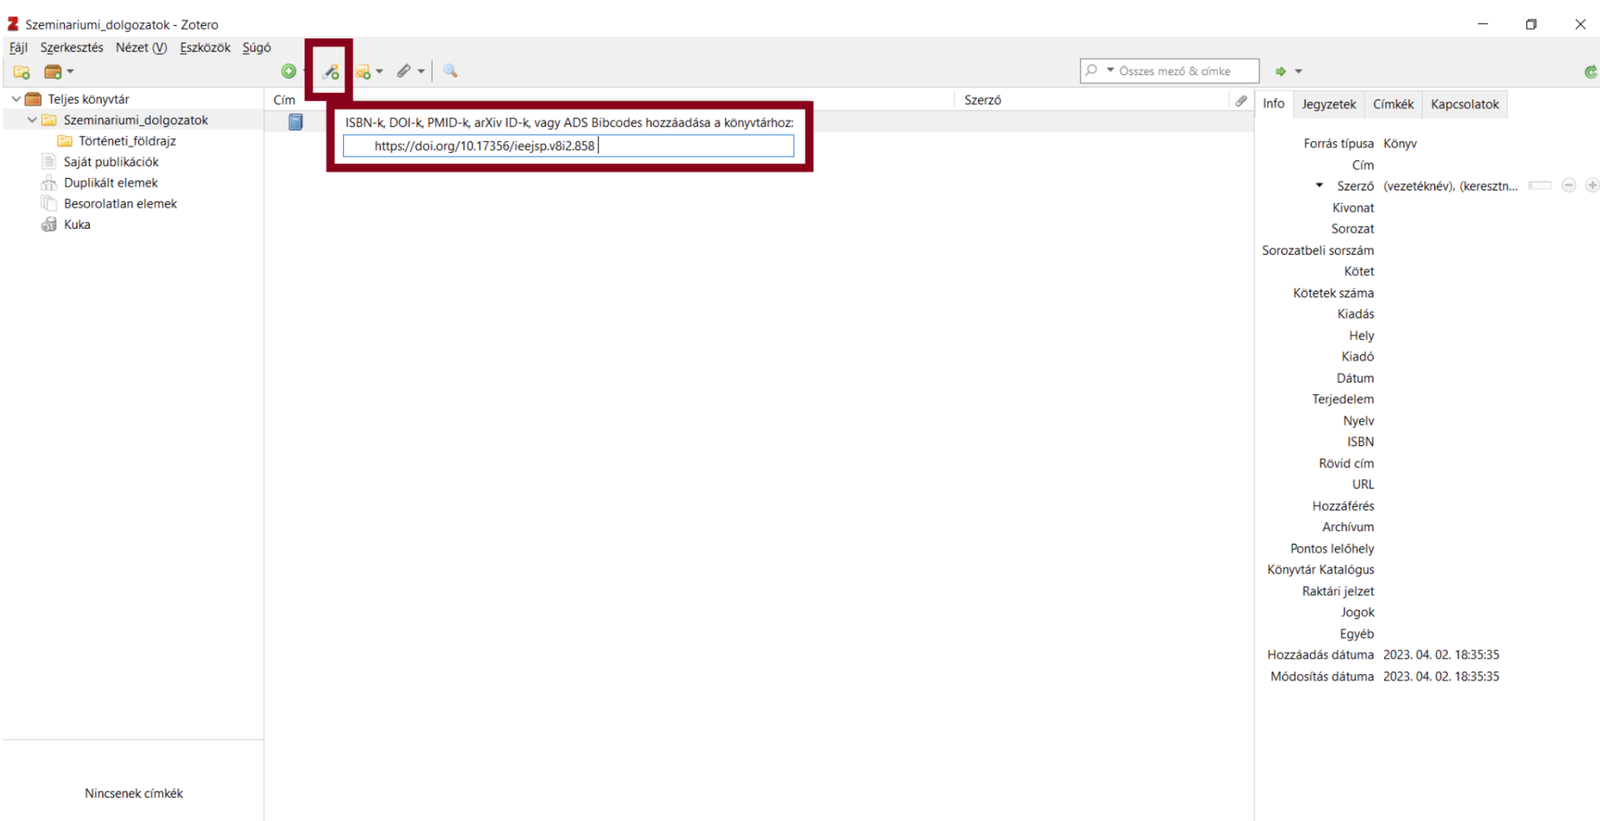Switch to the Info tab

(x=1273, y=104)
